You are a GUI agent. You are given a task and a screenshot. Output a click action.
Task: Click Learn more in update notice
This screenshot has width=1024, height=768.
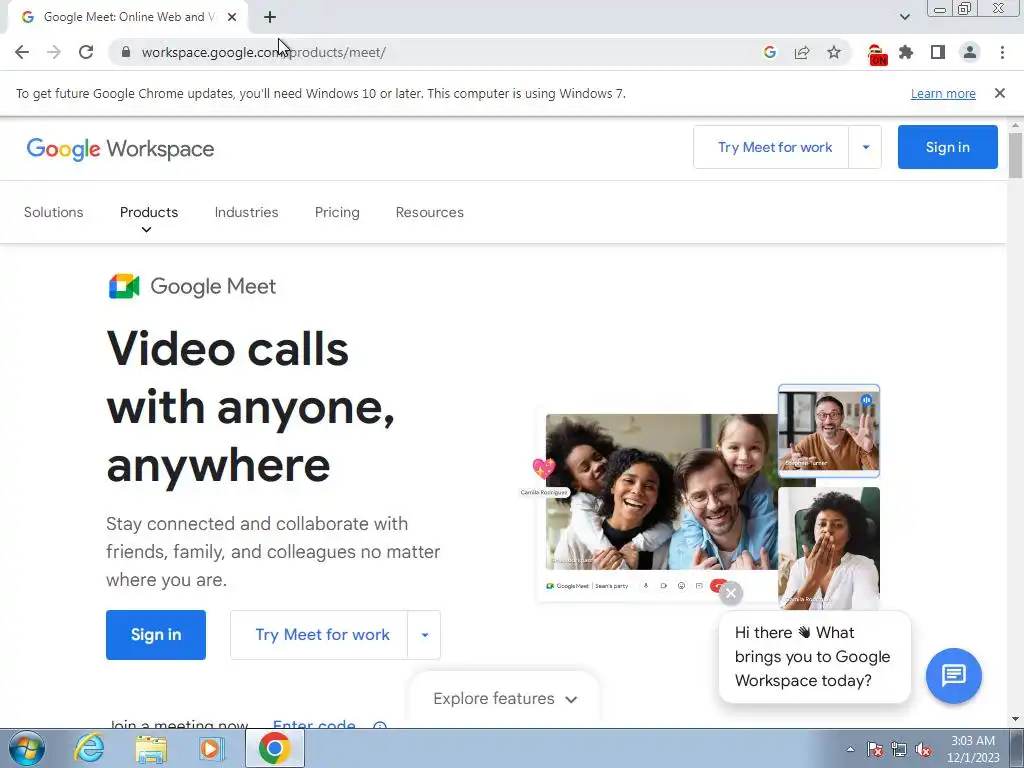tap(943, 93)
